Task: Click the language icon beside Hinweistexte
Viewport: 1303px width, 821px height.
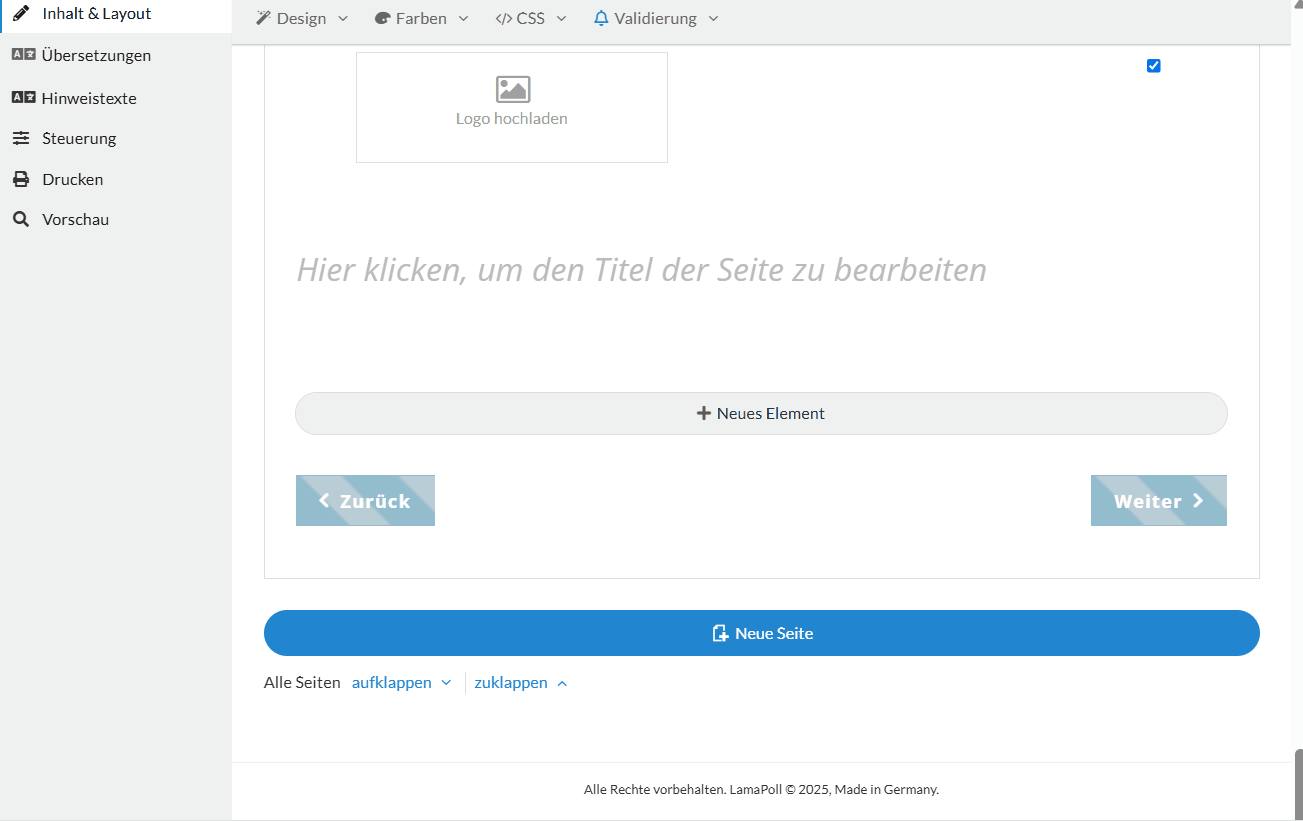Action: click(x=23, y=98)
